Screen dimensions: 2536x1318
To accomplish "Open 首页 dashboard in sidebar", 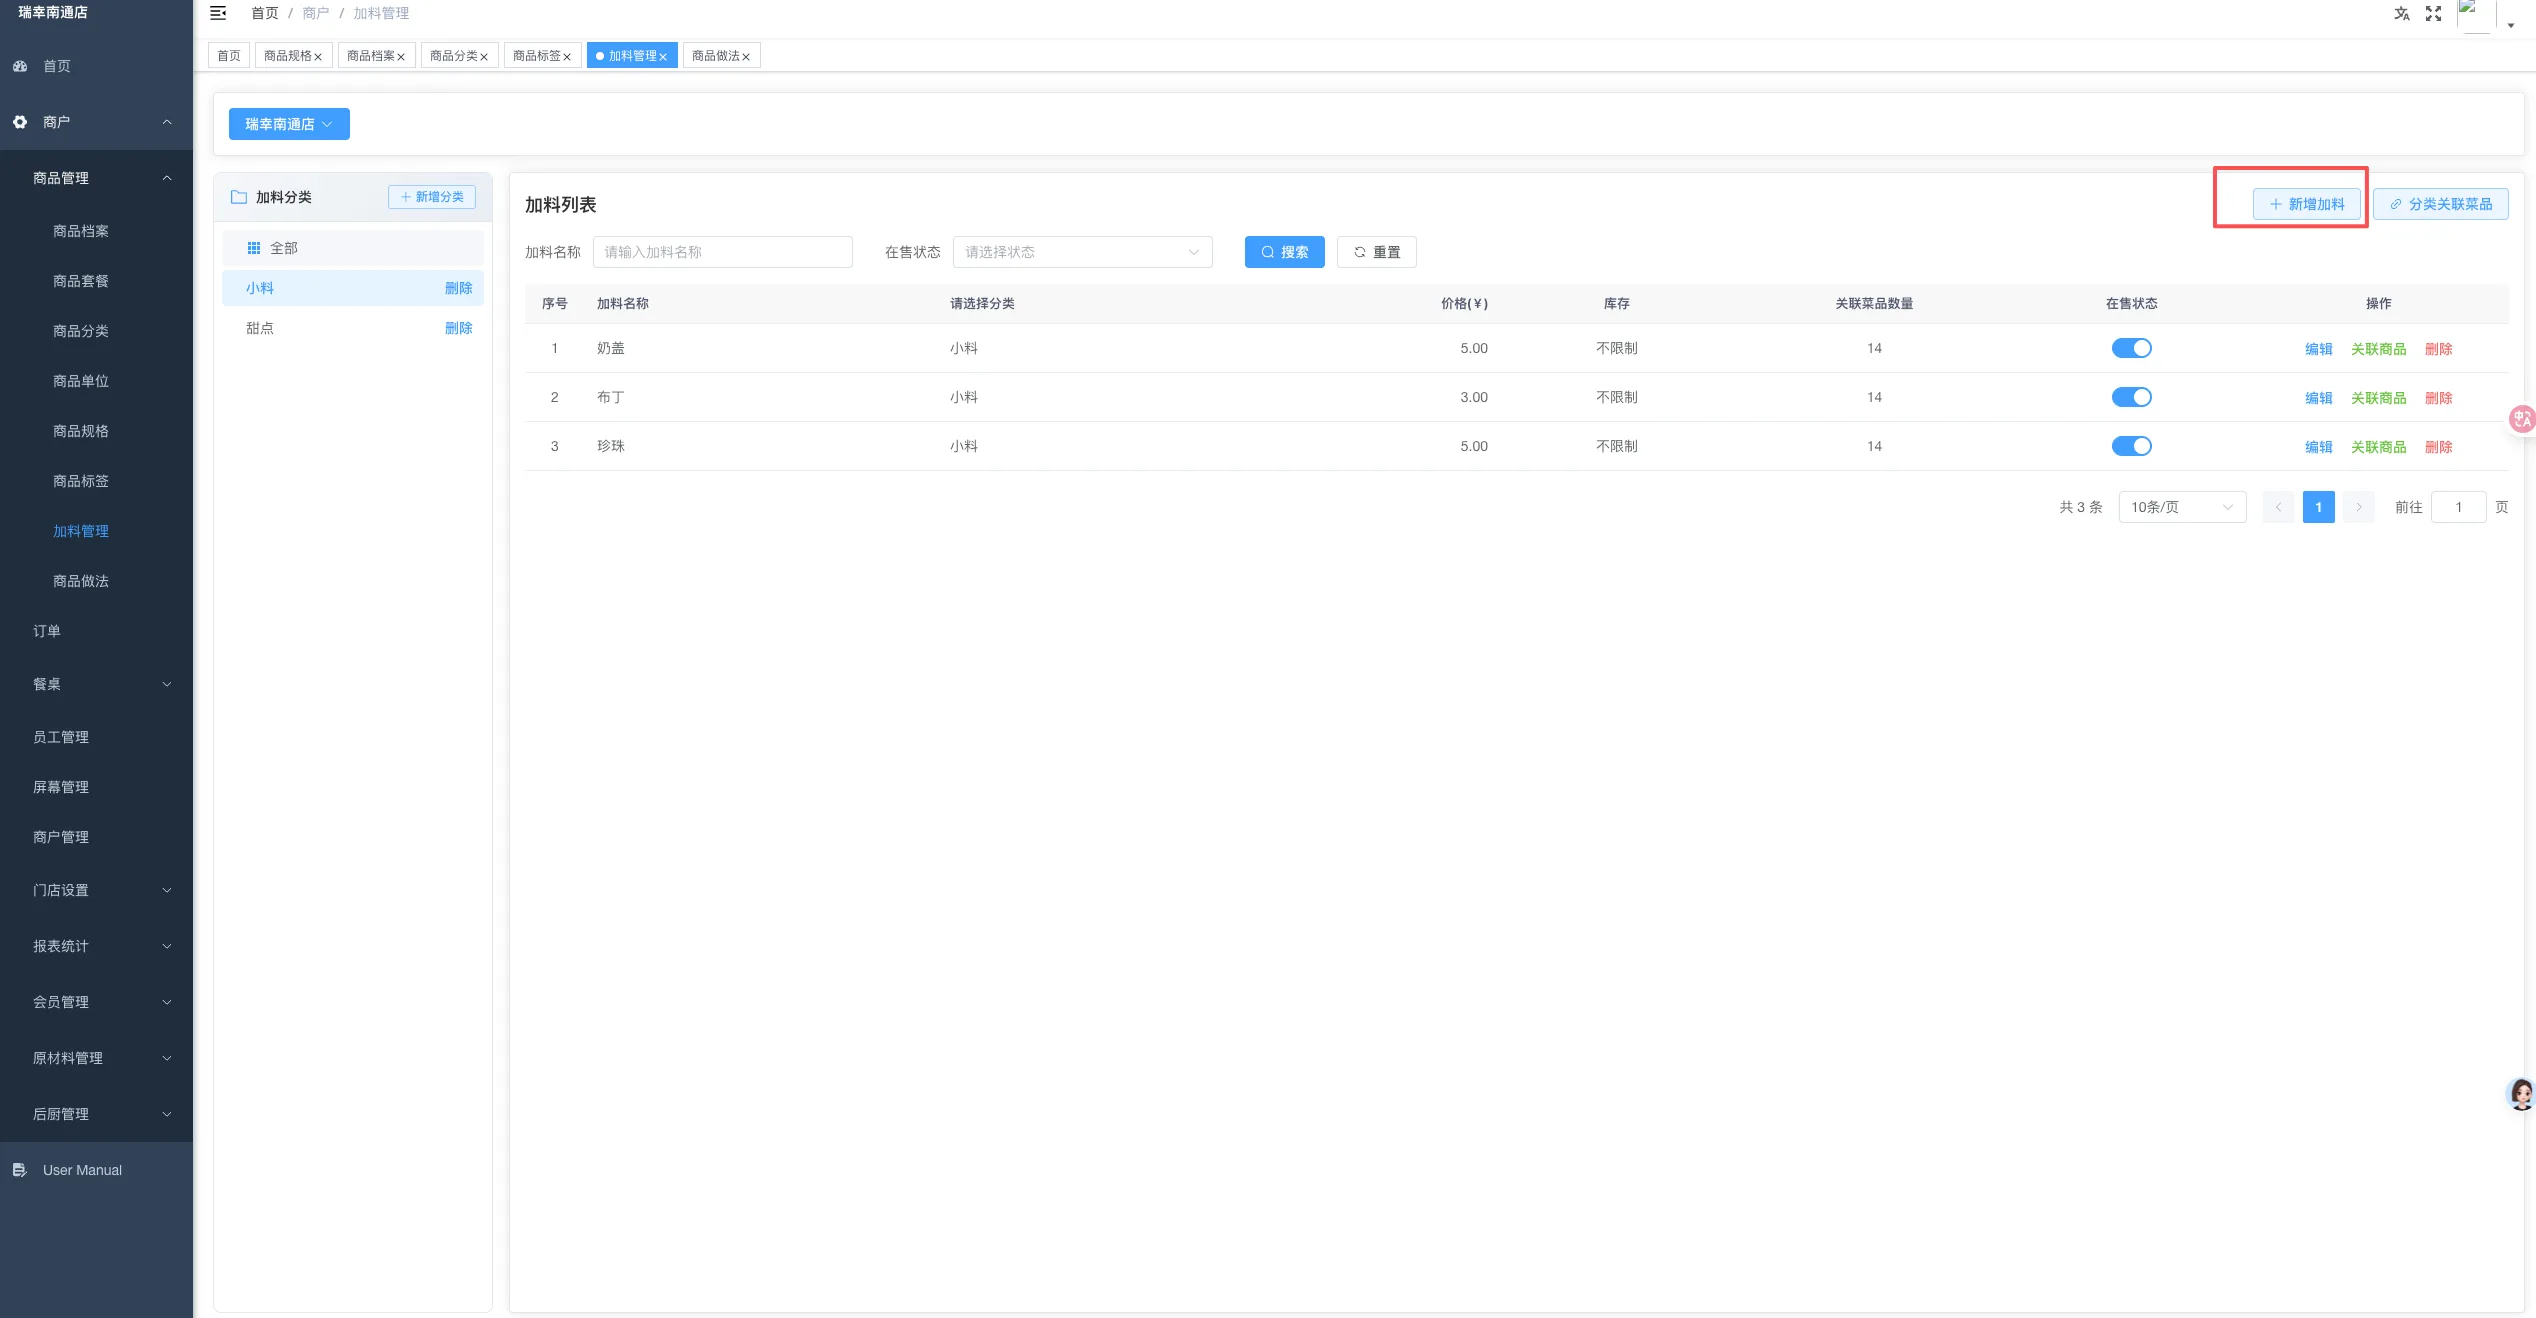I will (96, 66).
